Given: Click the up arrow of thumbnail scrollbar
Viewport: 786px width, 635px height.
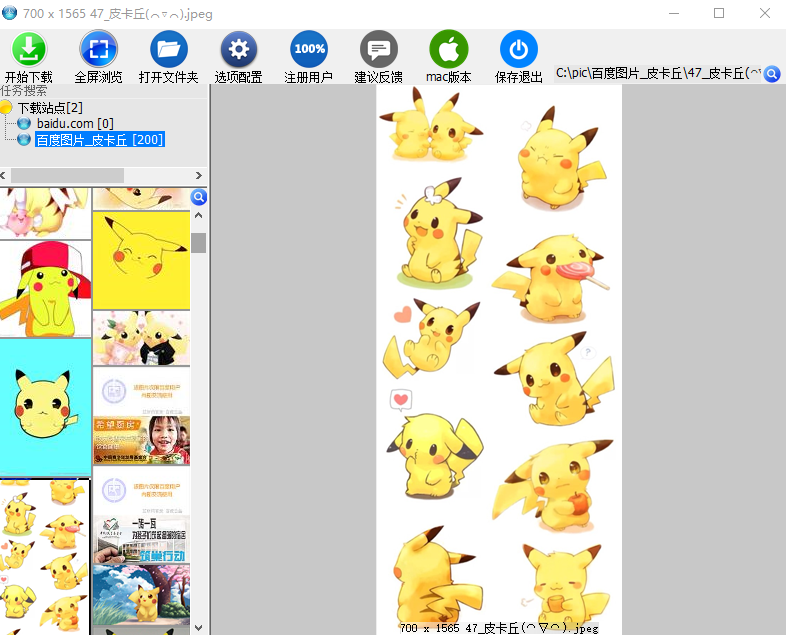Looking at the screenshot, I should [x=199, y=216].
